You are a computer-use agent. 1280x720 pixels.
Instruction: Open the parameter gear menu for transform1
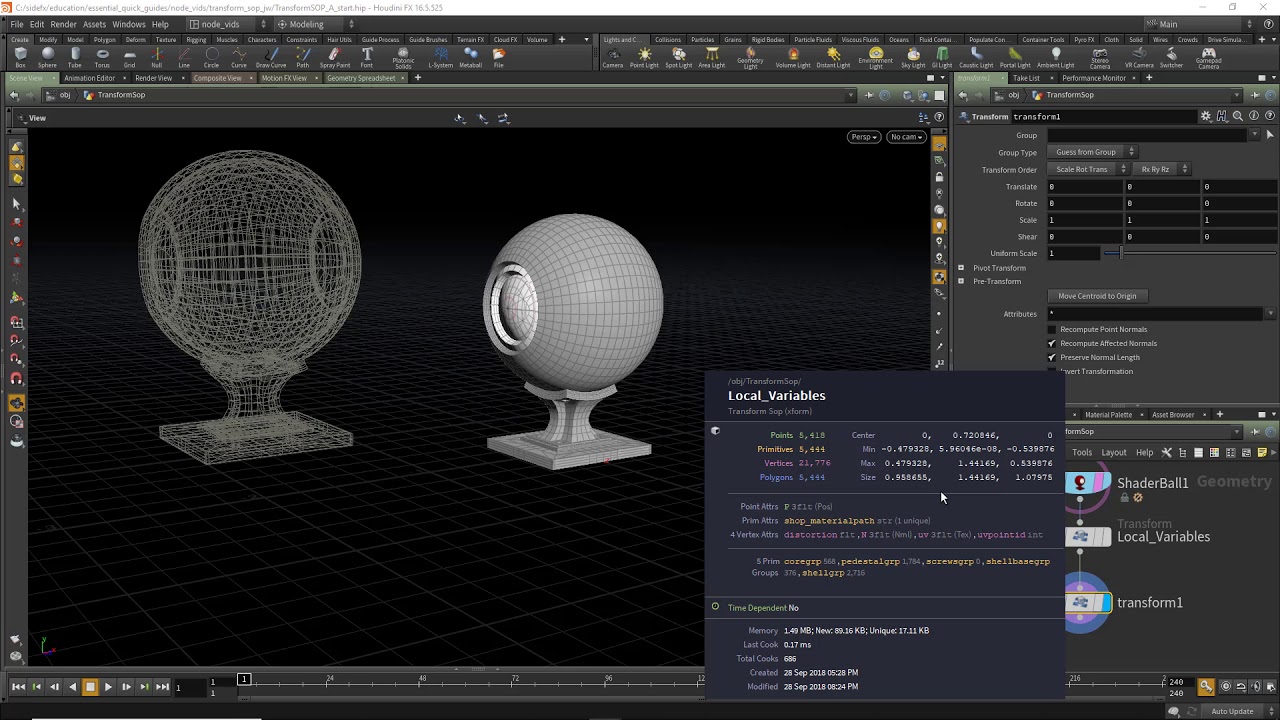1206,116
